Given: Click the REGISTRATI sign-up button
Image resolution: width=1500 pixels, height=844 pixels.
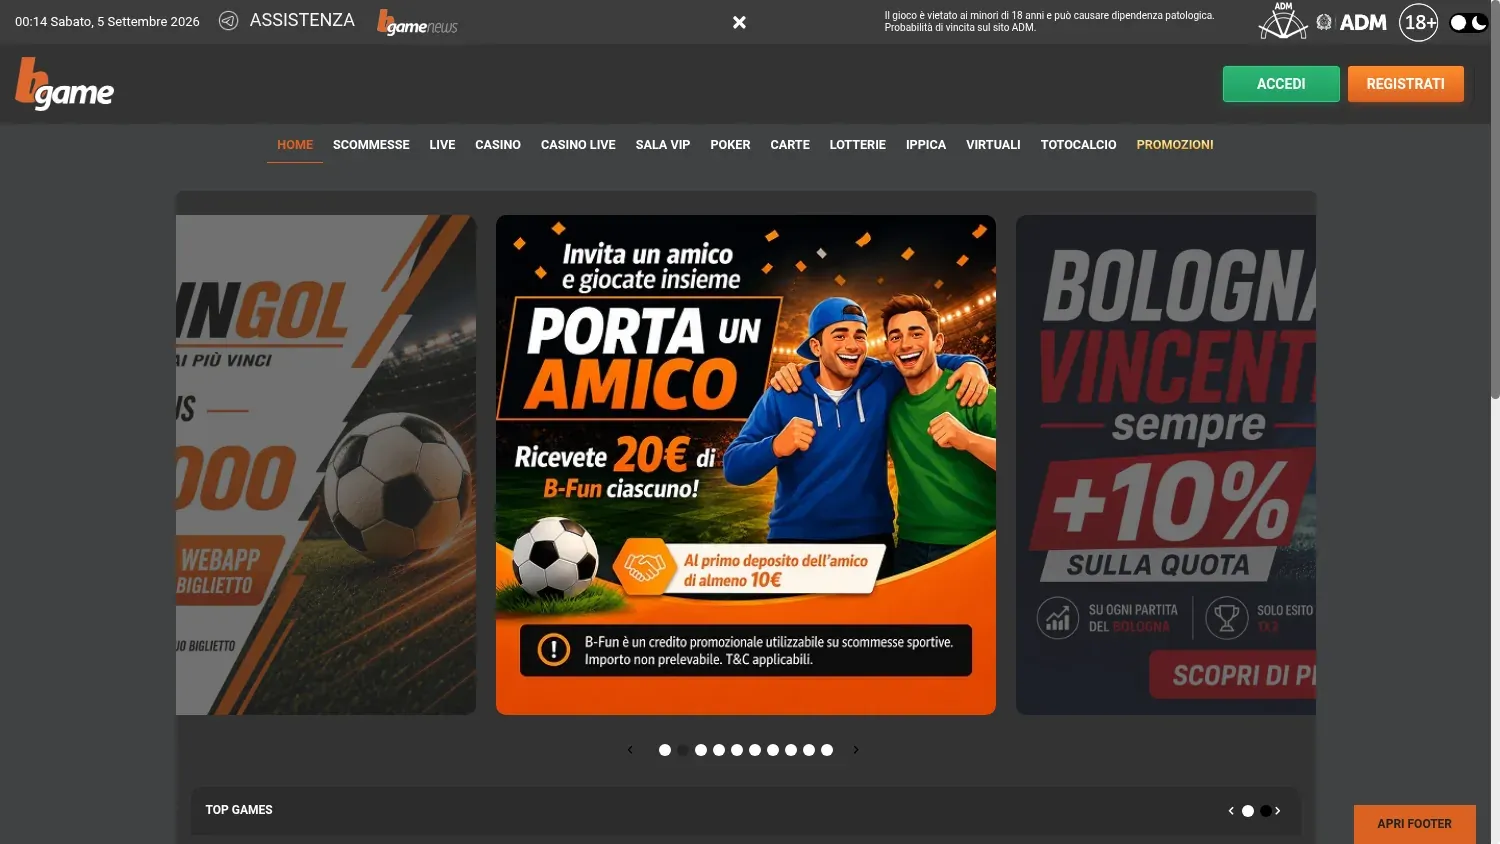Looking at the screenshot, I should 1405,84.
